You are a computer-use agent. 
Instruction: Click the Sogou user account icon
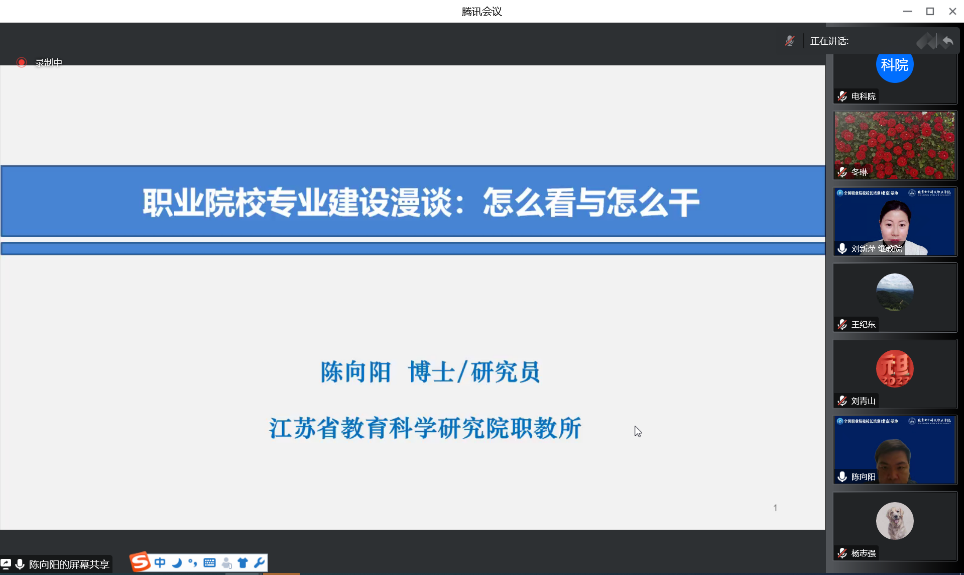[226, 563]
